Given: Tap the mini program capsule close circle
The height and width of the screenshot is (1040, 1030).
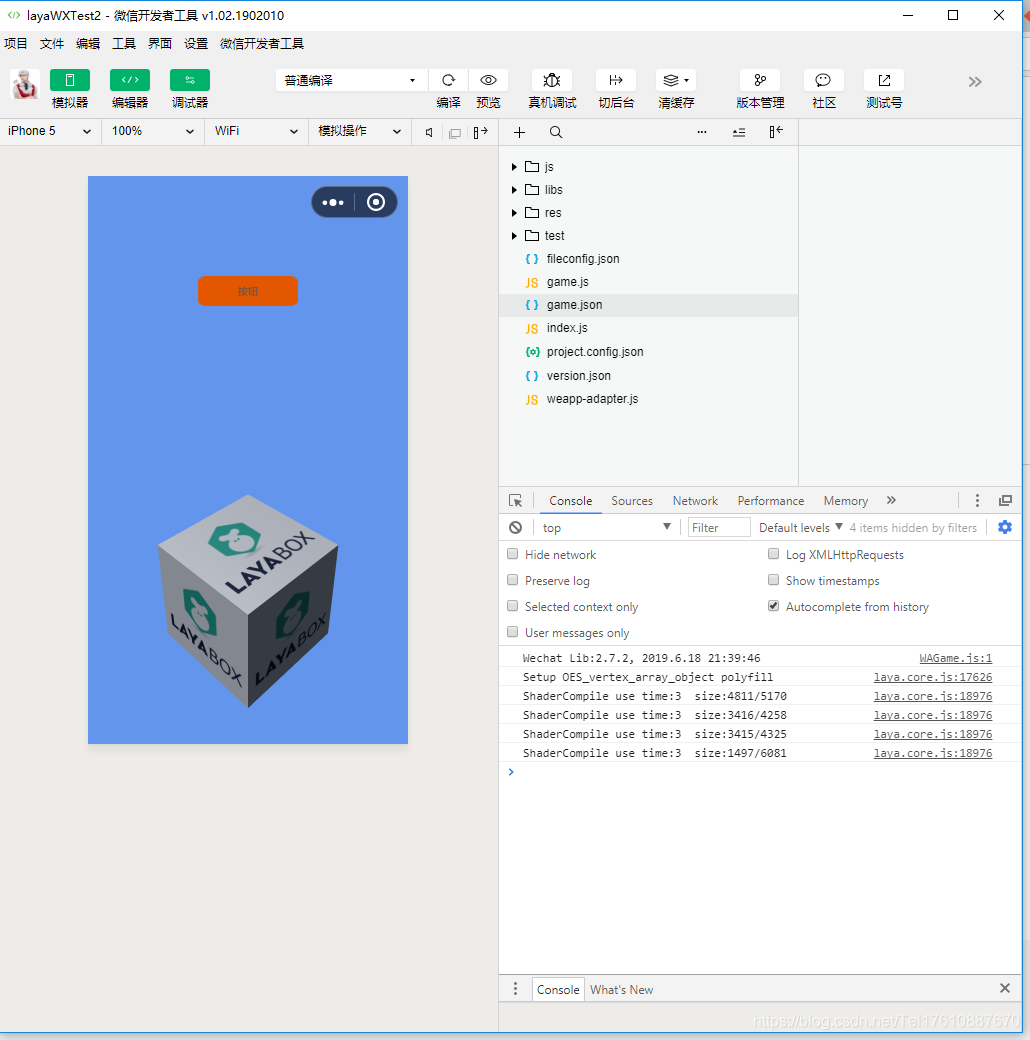Looking at the screenshot, I should [376, 202].
